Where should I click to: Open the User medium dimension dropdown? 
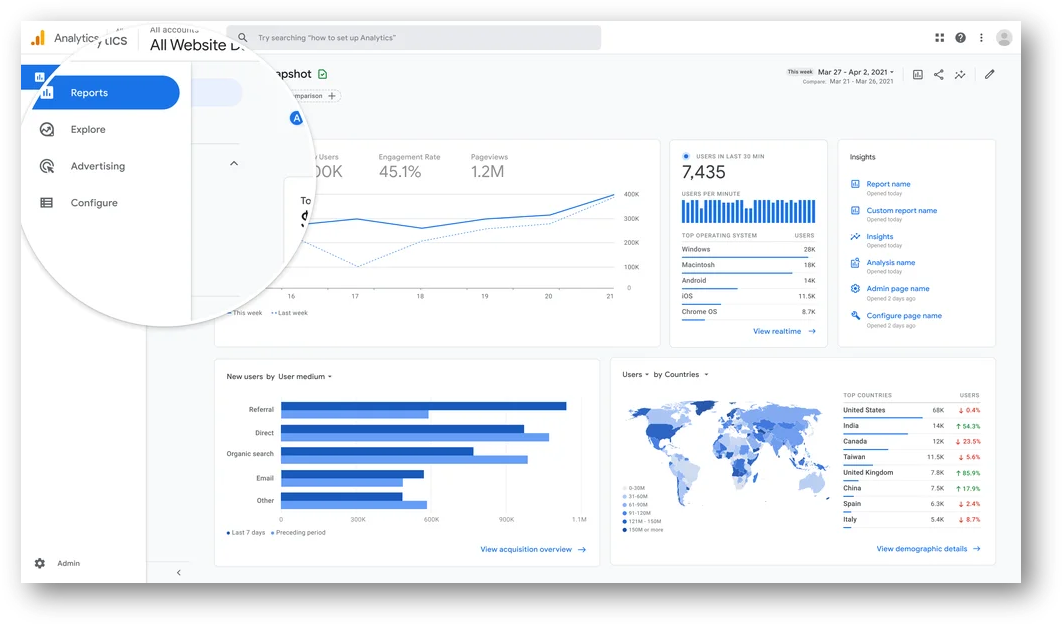300,377
